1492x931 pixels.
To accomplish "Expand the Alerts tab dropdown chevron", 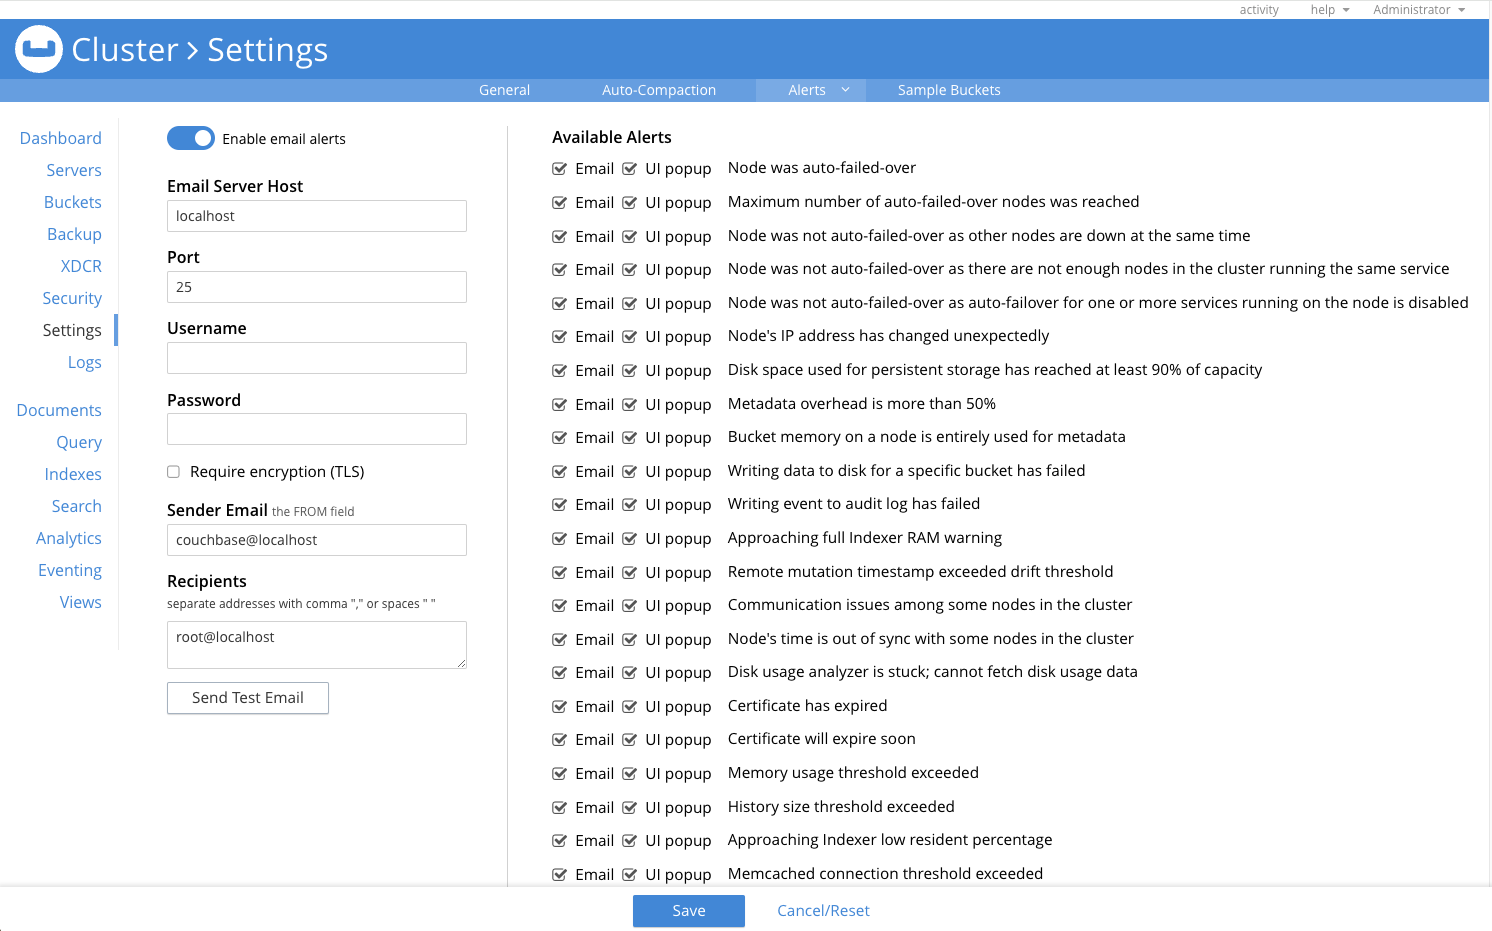I will (x=845, y=90).
